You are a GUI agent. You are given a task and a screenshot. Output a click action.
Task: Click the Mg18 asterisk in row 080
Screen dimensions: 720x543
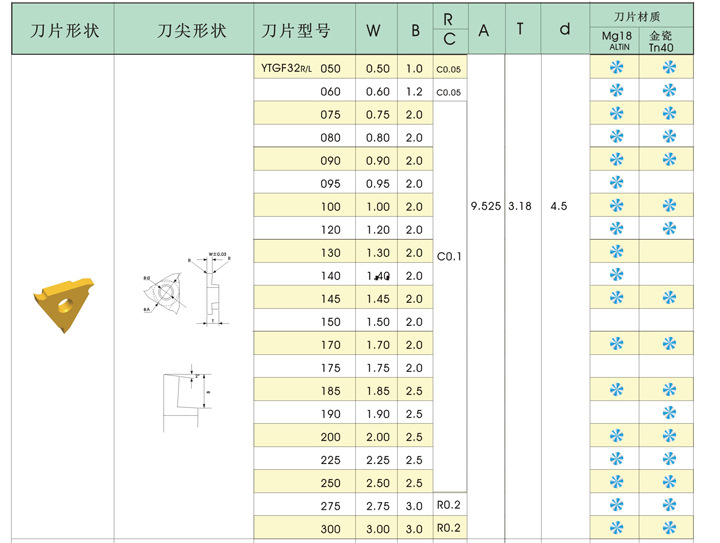pos(616,136)
